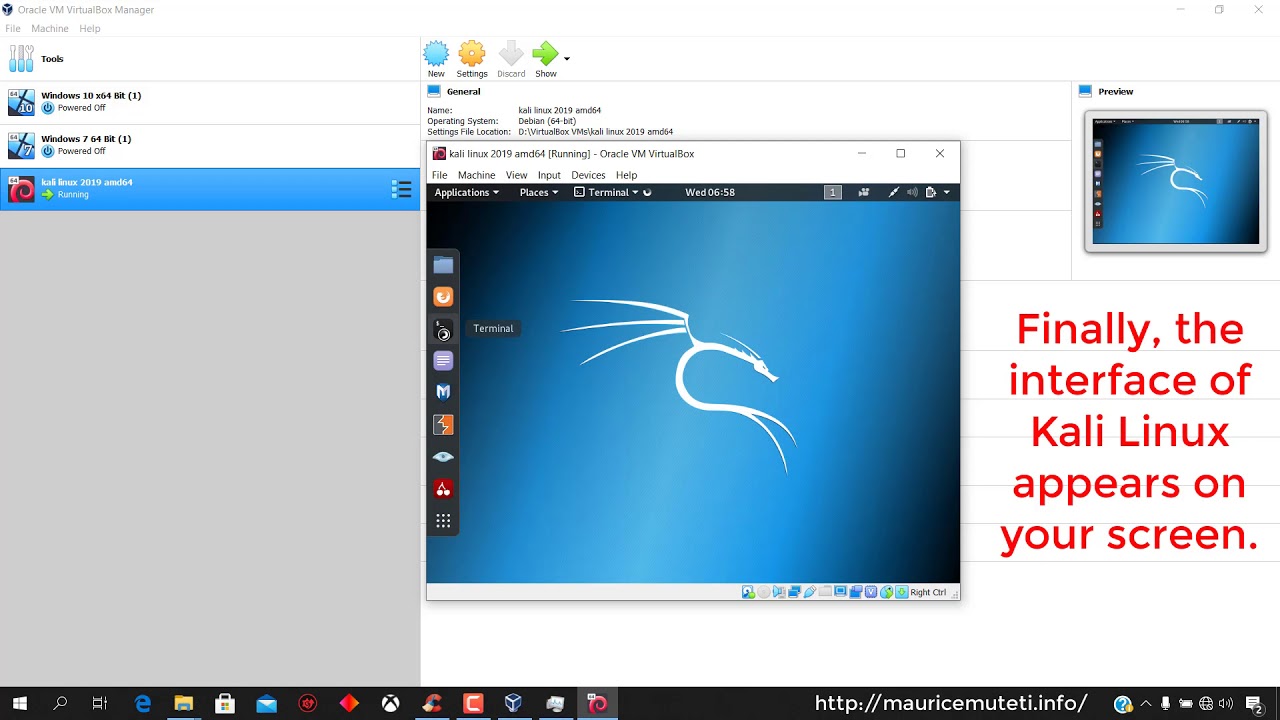Image resolution: width=1280 pixels, height=720 pixels.
Task: Click the display status icon in VM bar
Action: [841, 592]
